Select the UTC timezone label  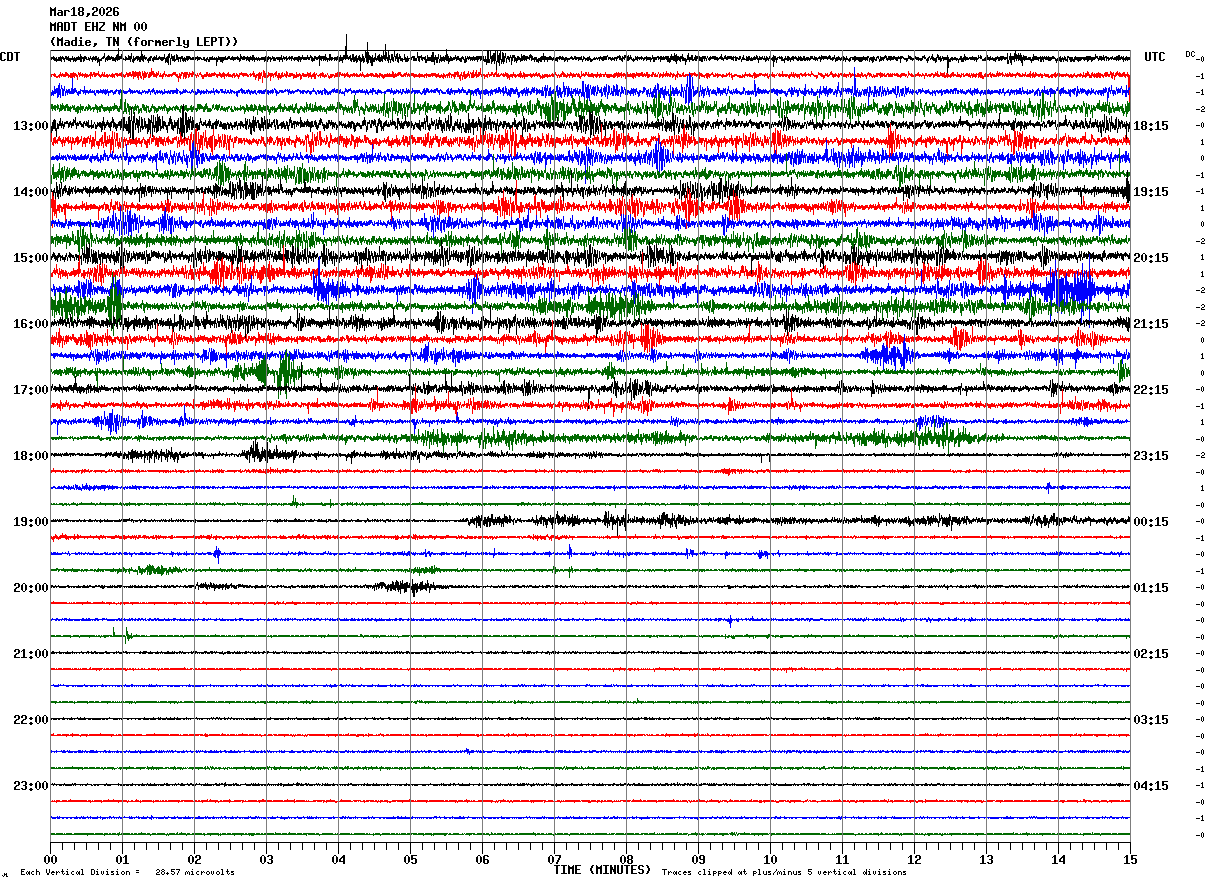(x=1155, y=57)
